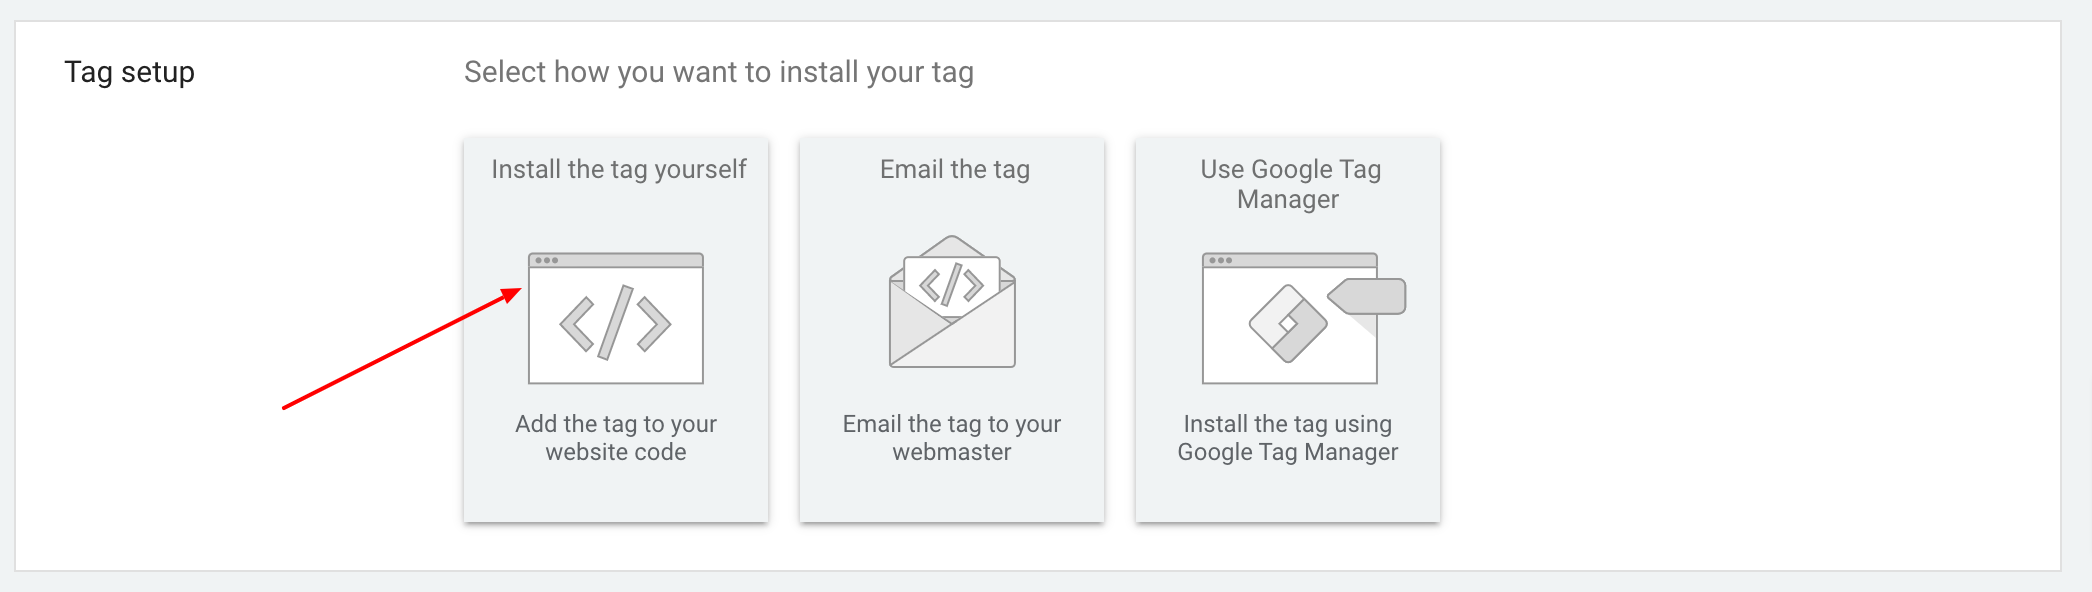Screen dimensions: 2092x592
Task: Click "Email the tag to your webmaster" text
Action: click(952, 438)
